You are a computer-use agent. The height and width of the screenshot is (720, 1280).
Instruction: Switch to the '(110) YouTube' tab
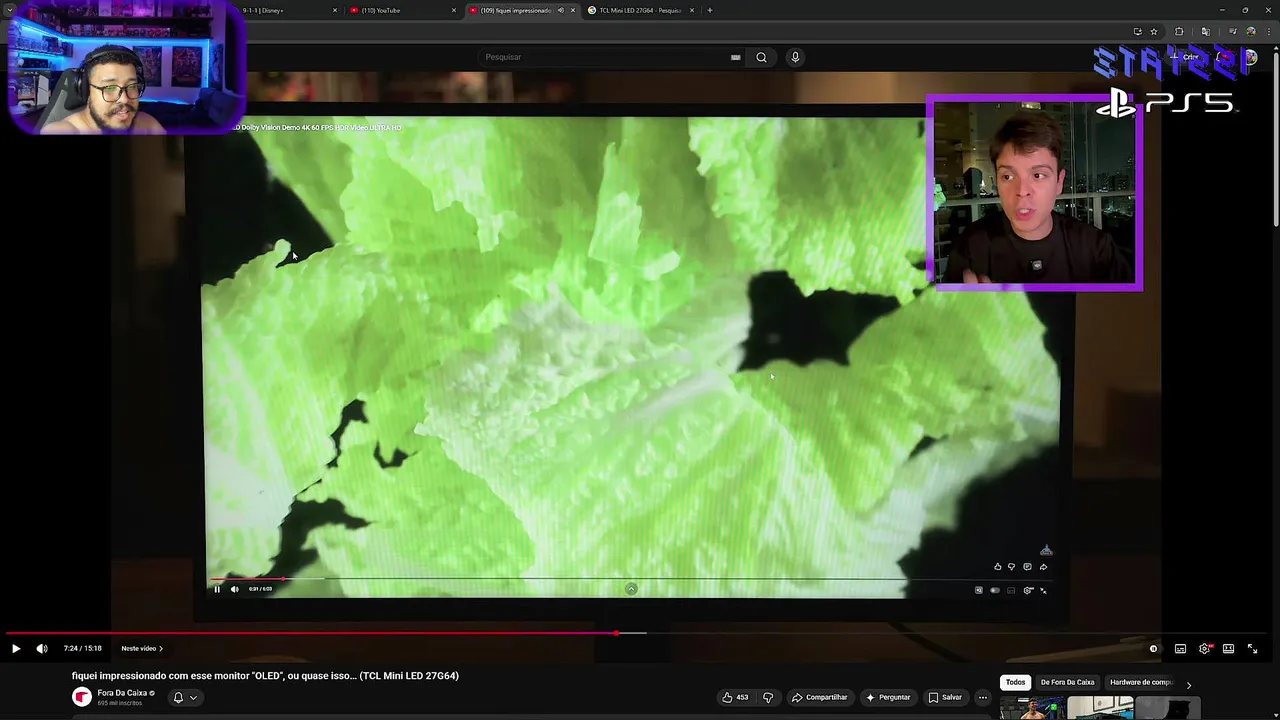pos(400,10)
